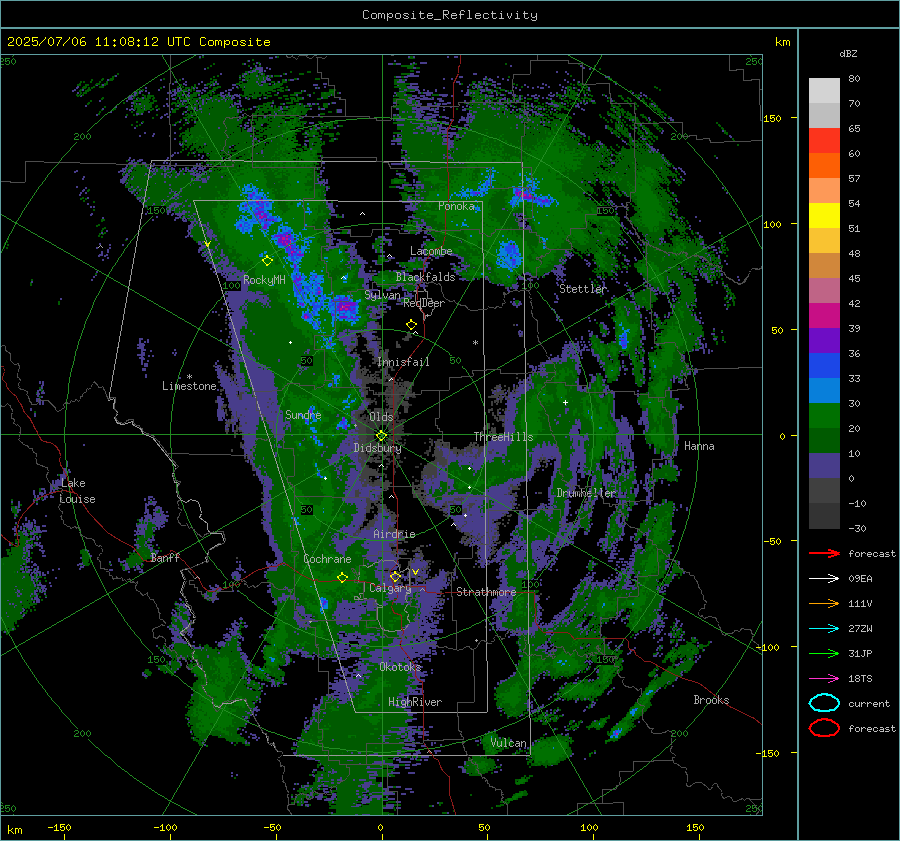Click the 18TS legend label

click(860, 679)
